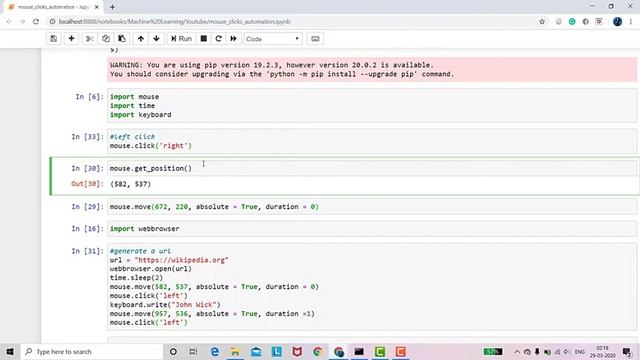Cut selected cells with the scissors icon
The image size is (640, 360).
(89, 39)
